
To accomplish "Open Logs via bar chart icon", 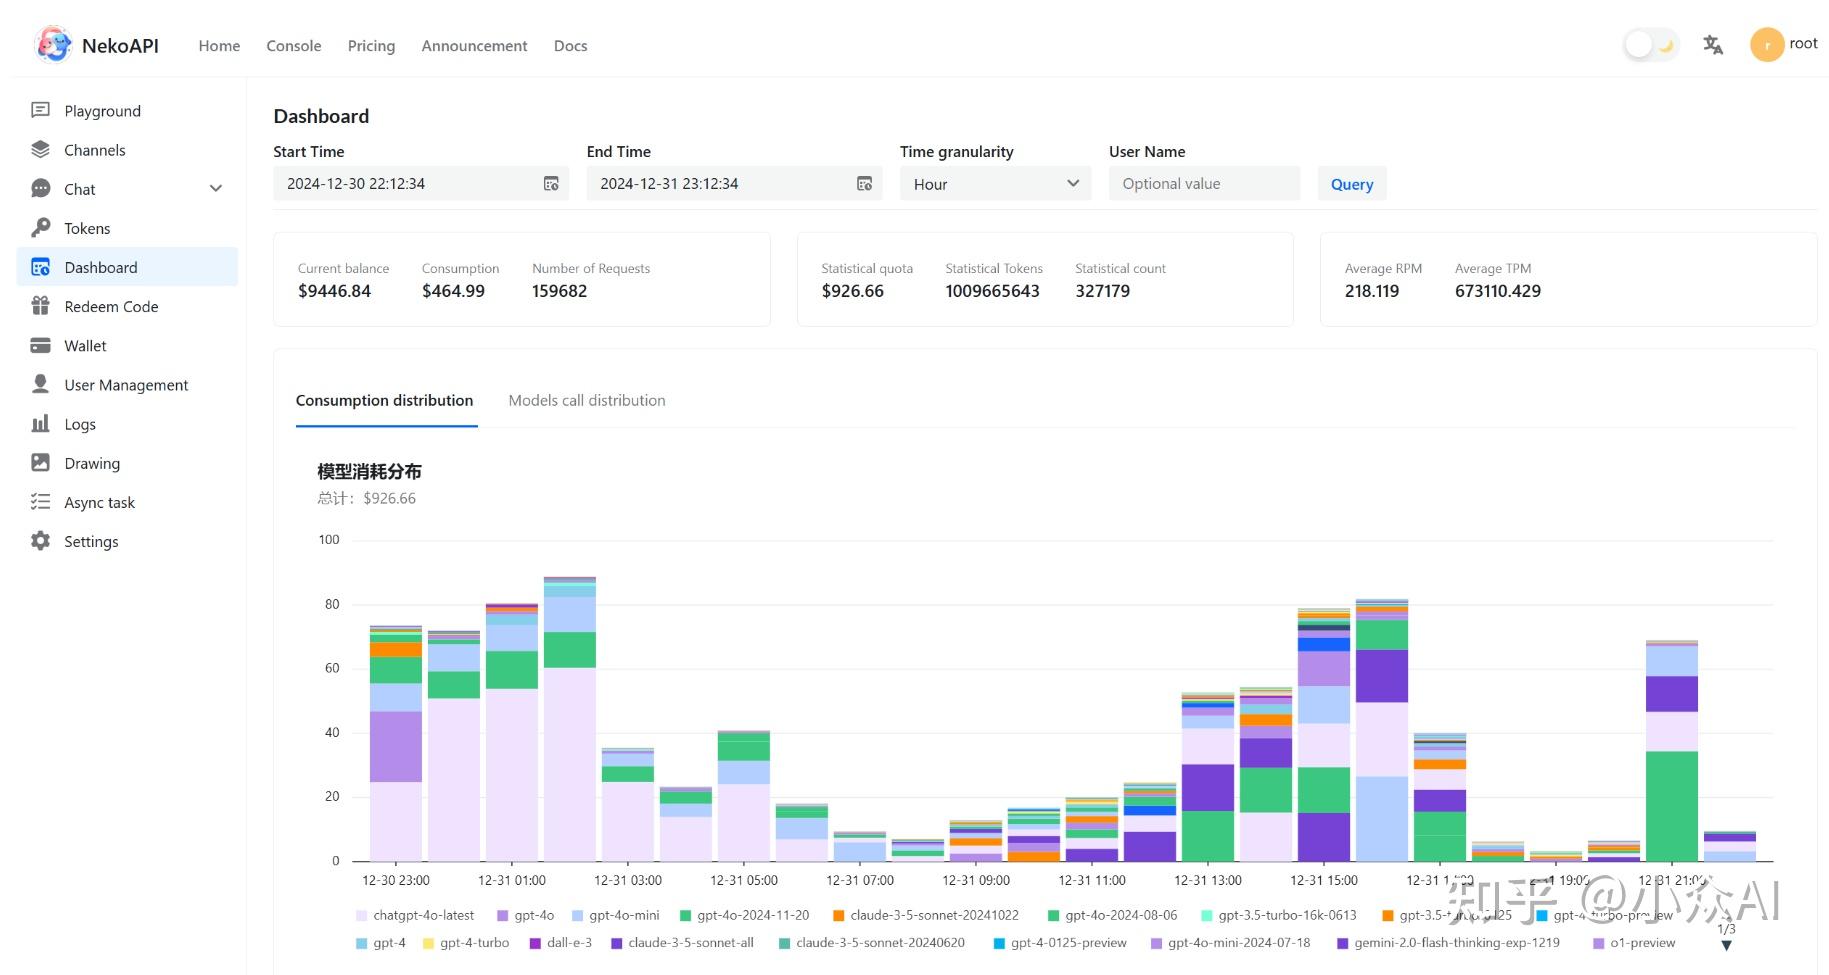I will pos(40,423).
